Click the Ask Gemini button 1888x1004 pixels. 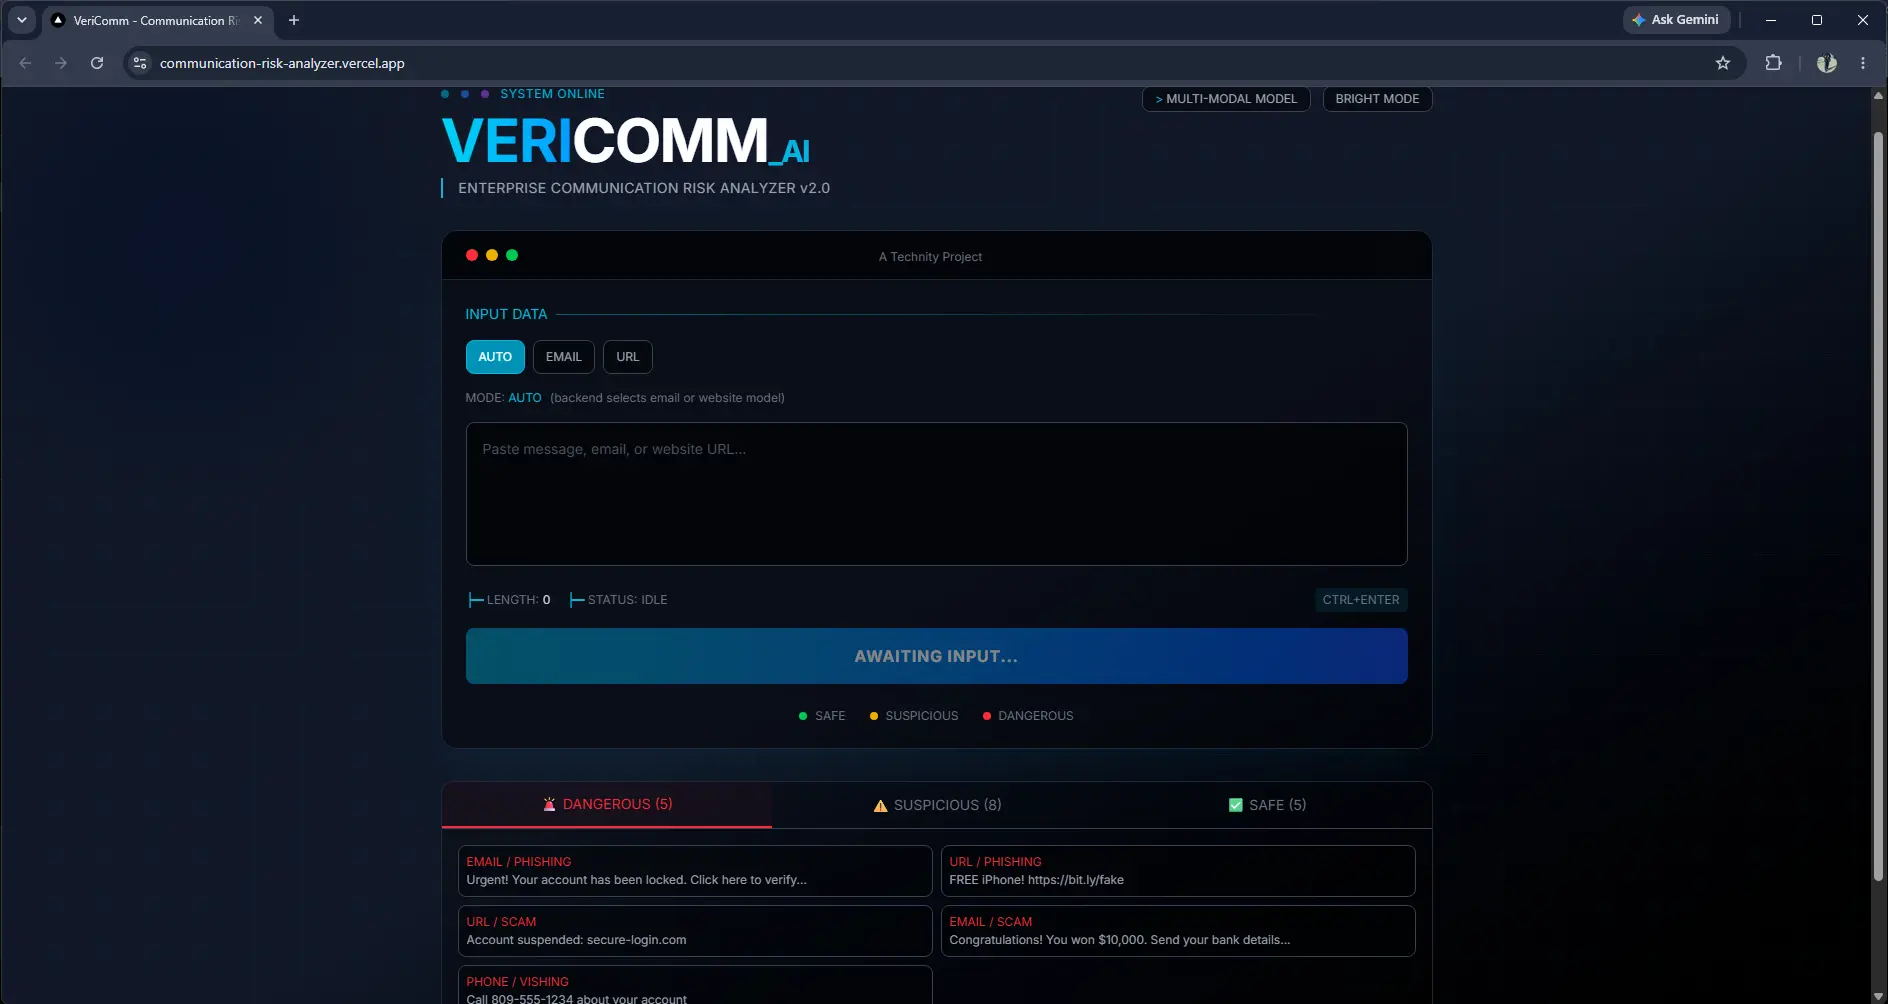coord(1675,20)
